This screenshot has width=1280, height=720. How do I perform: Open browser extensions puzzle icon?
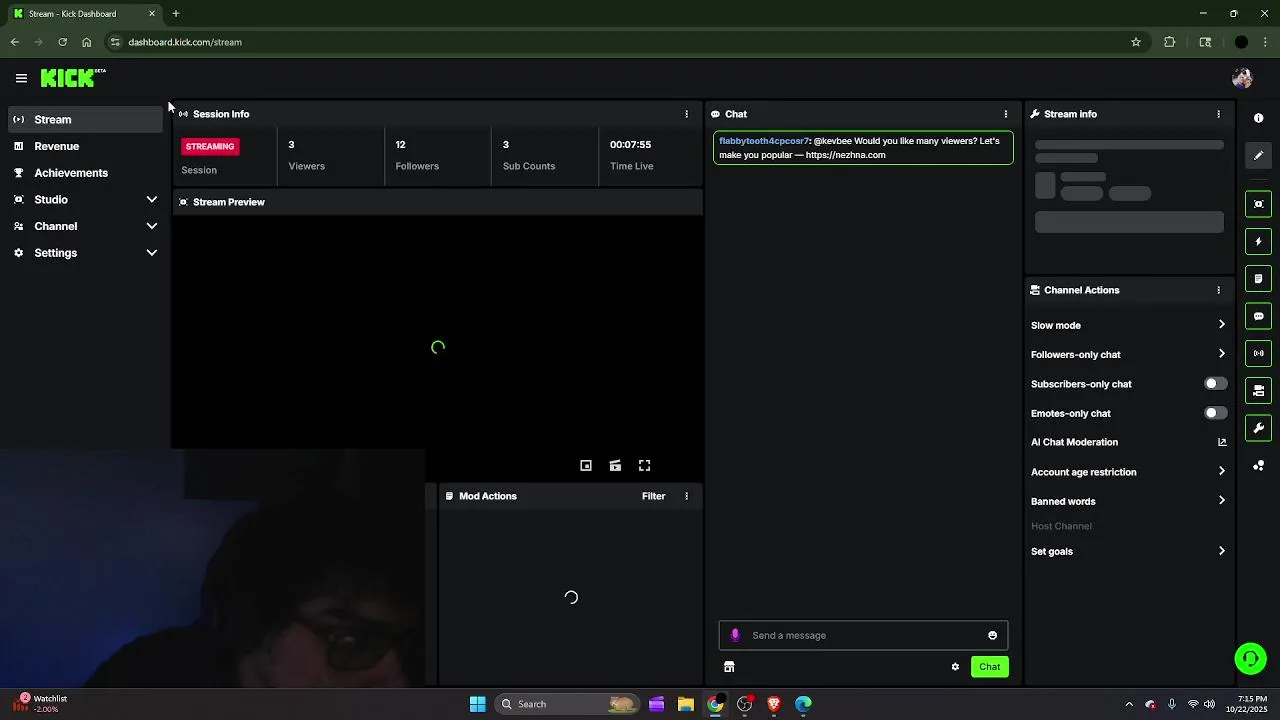click(1170, 42)
